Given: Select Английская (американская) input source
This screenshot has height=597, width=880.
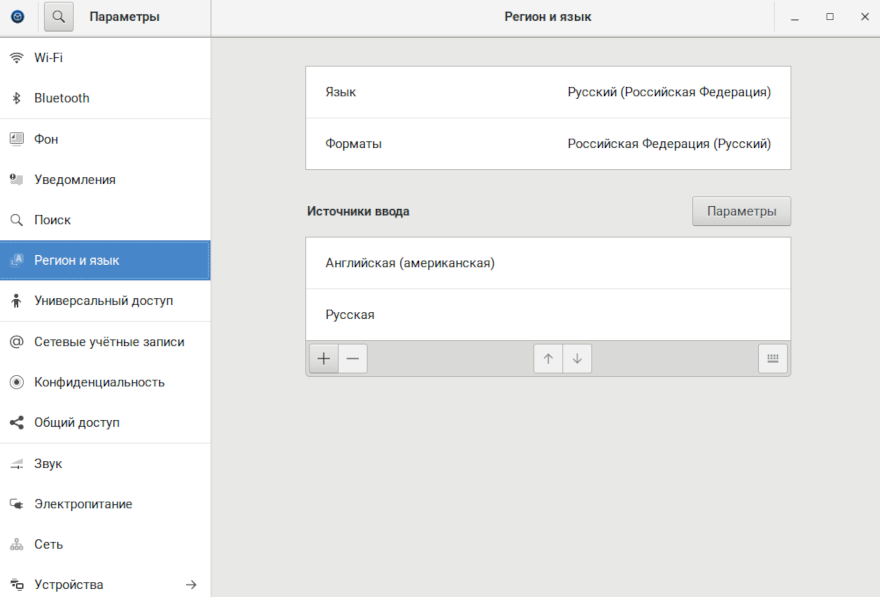Looking at the screenshot, I should click(x=547, y=263).
